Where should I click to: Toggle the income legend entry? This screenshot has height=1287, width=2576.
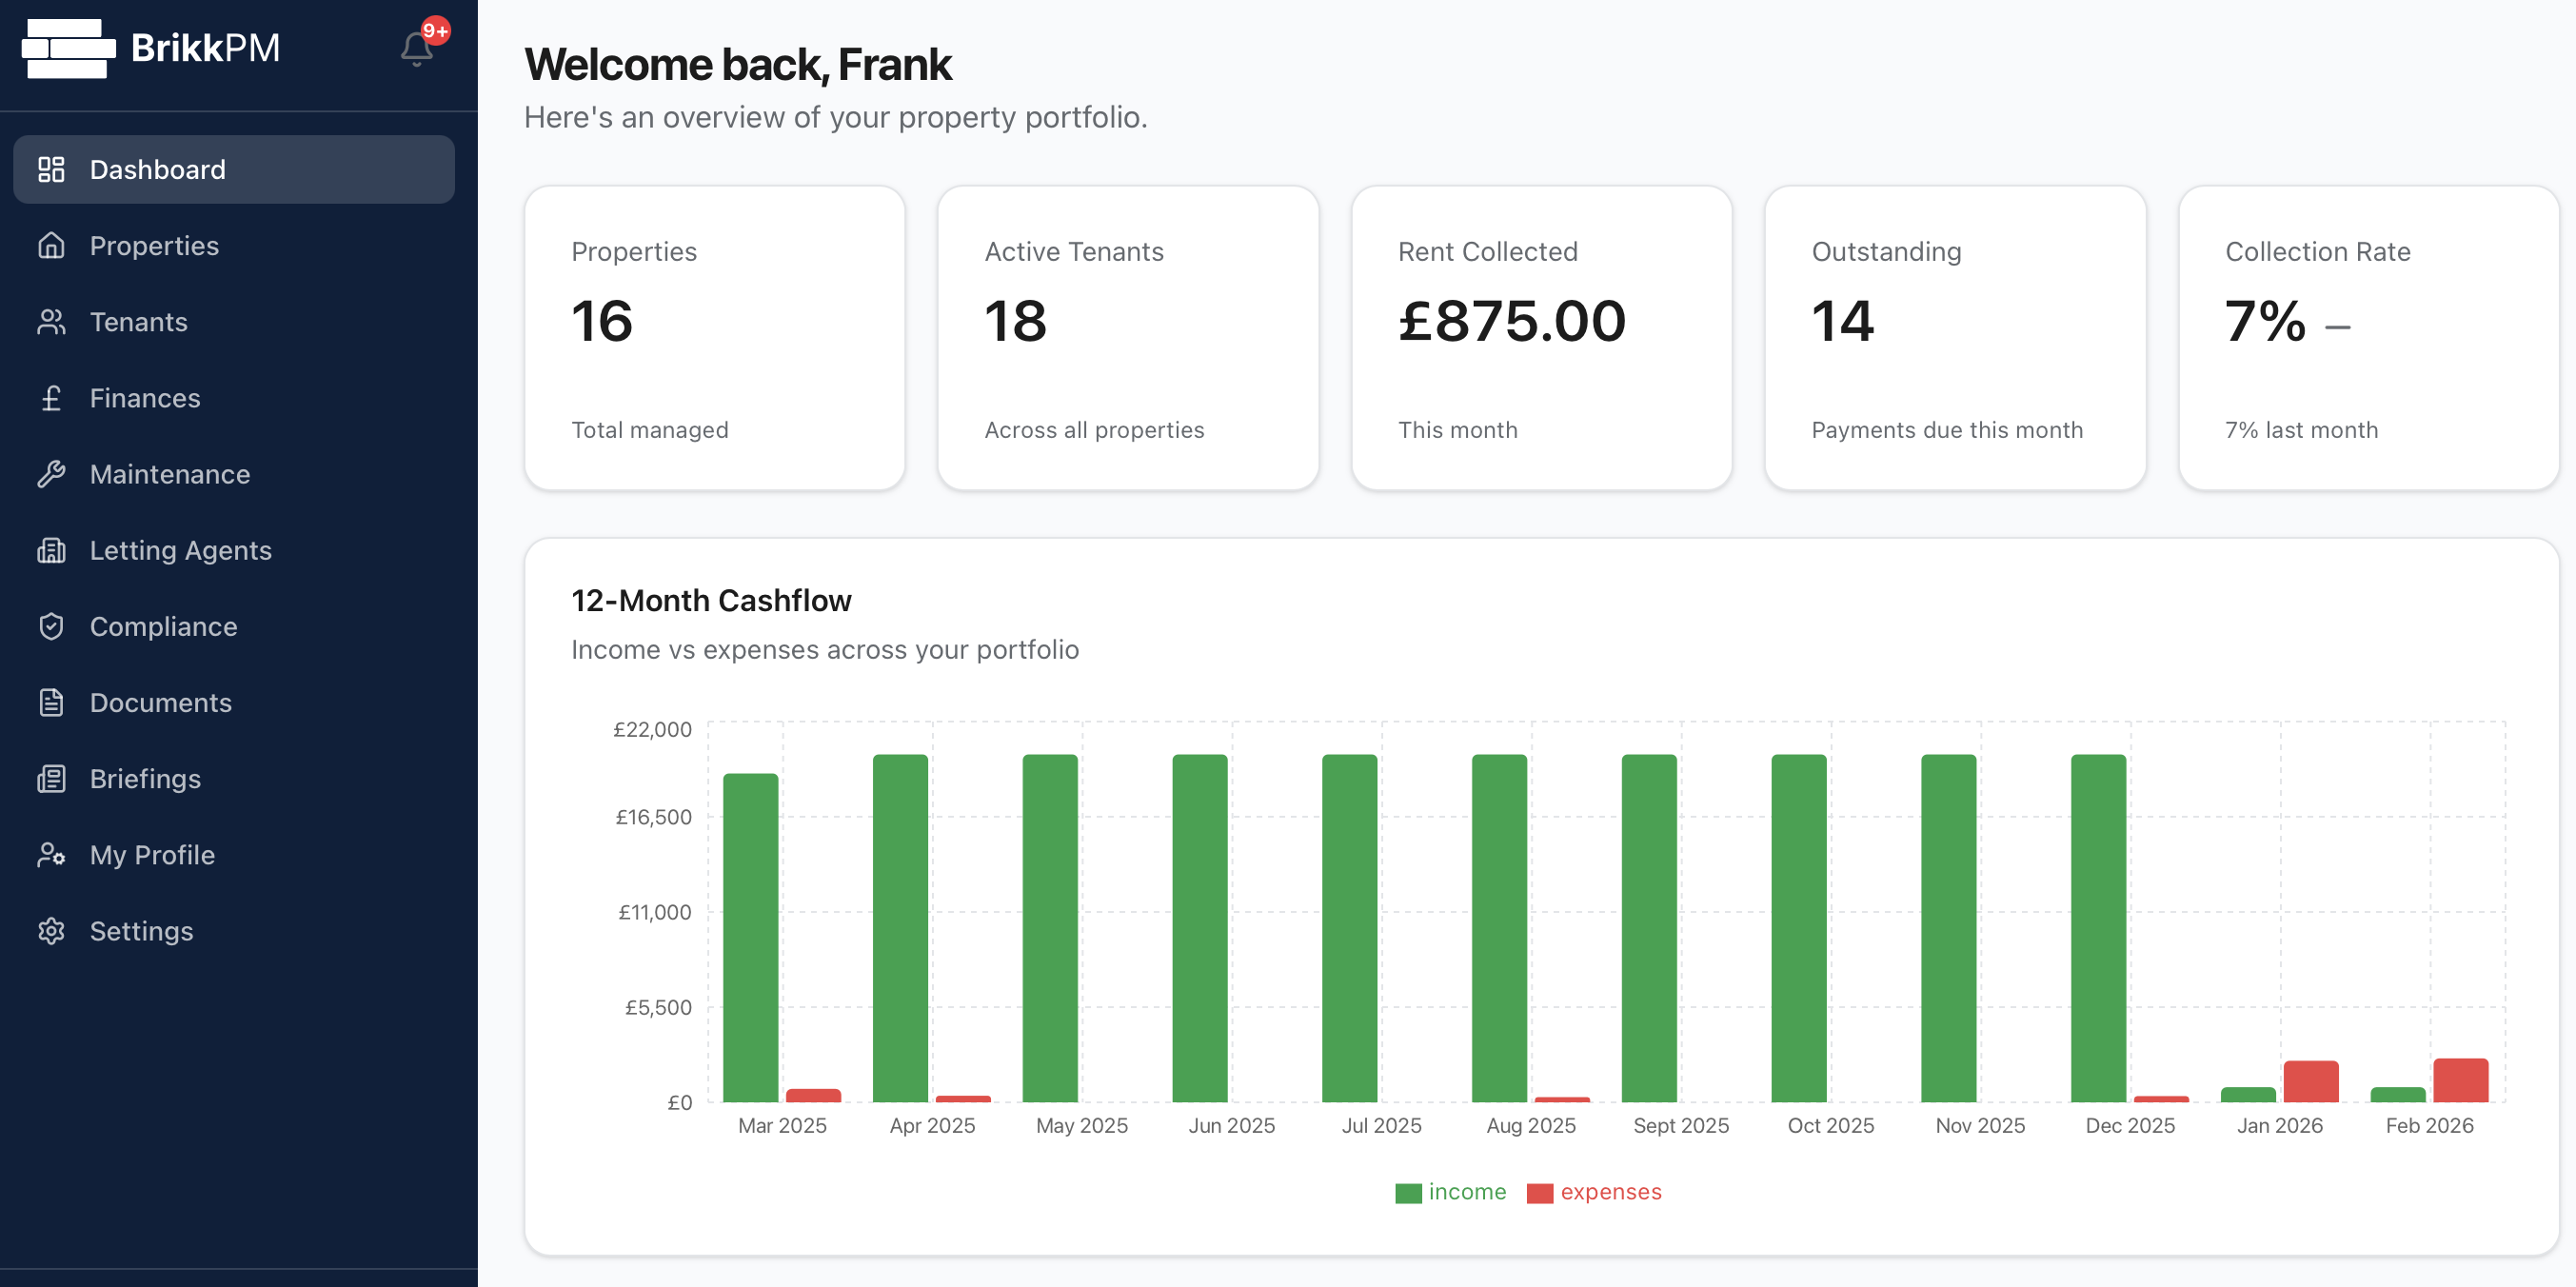tap(1450, 1192)
